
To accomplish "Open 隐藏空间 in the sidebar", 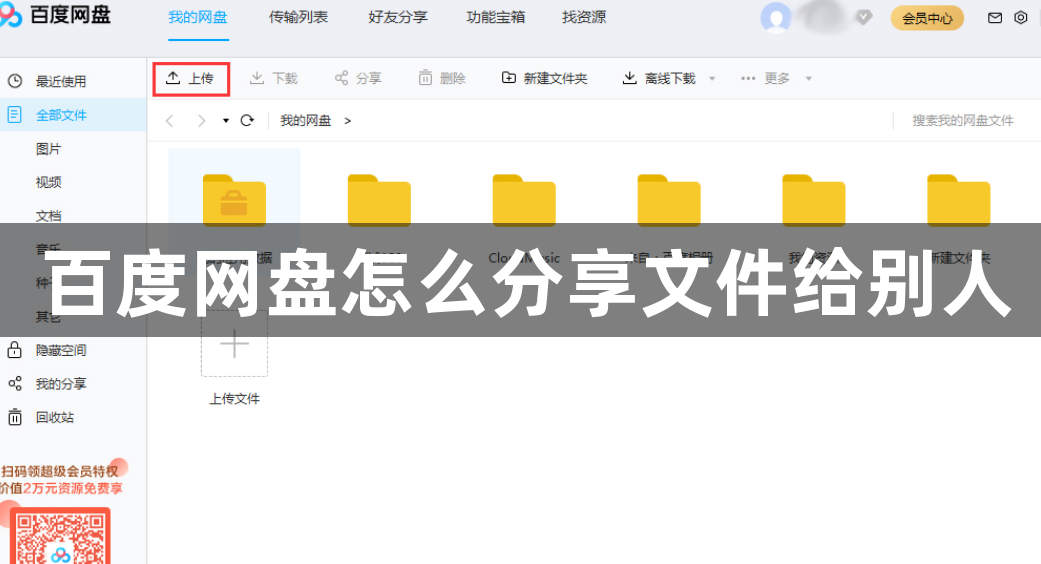I will [61, 350].
